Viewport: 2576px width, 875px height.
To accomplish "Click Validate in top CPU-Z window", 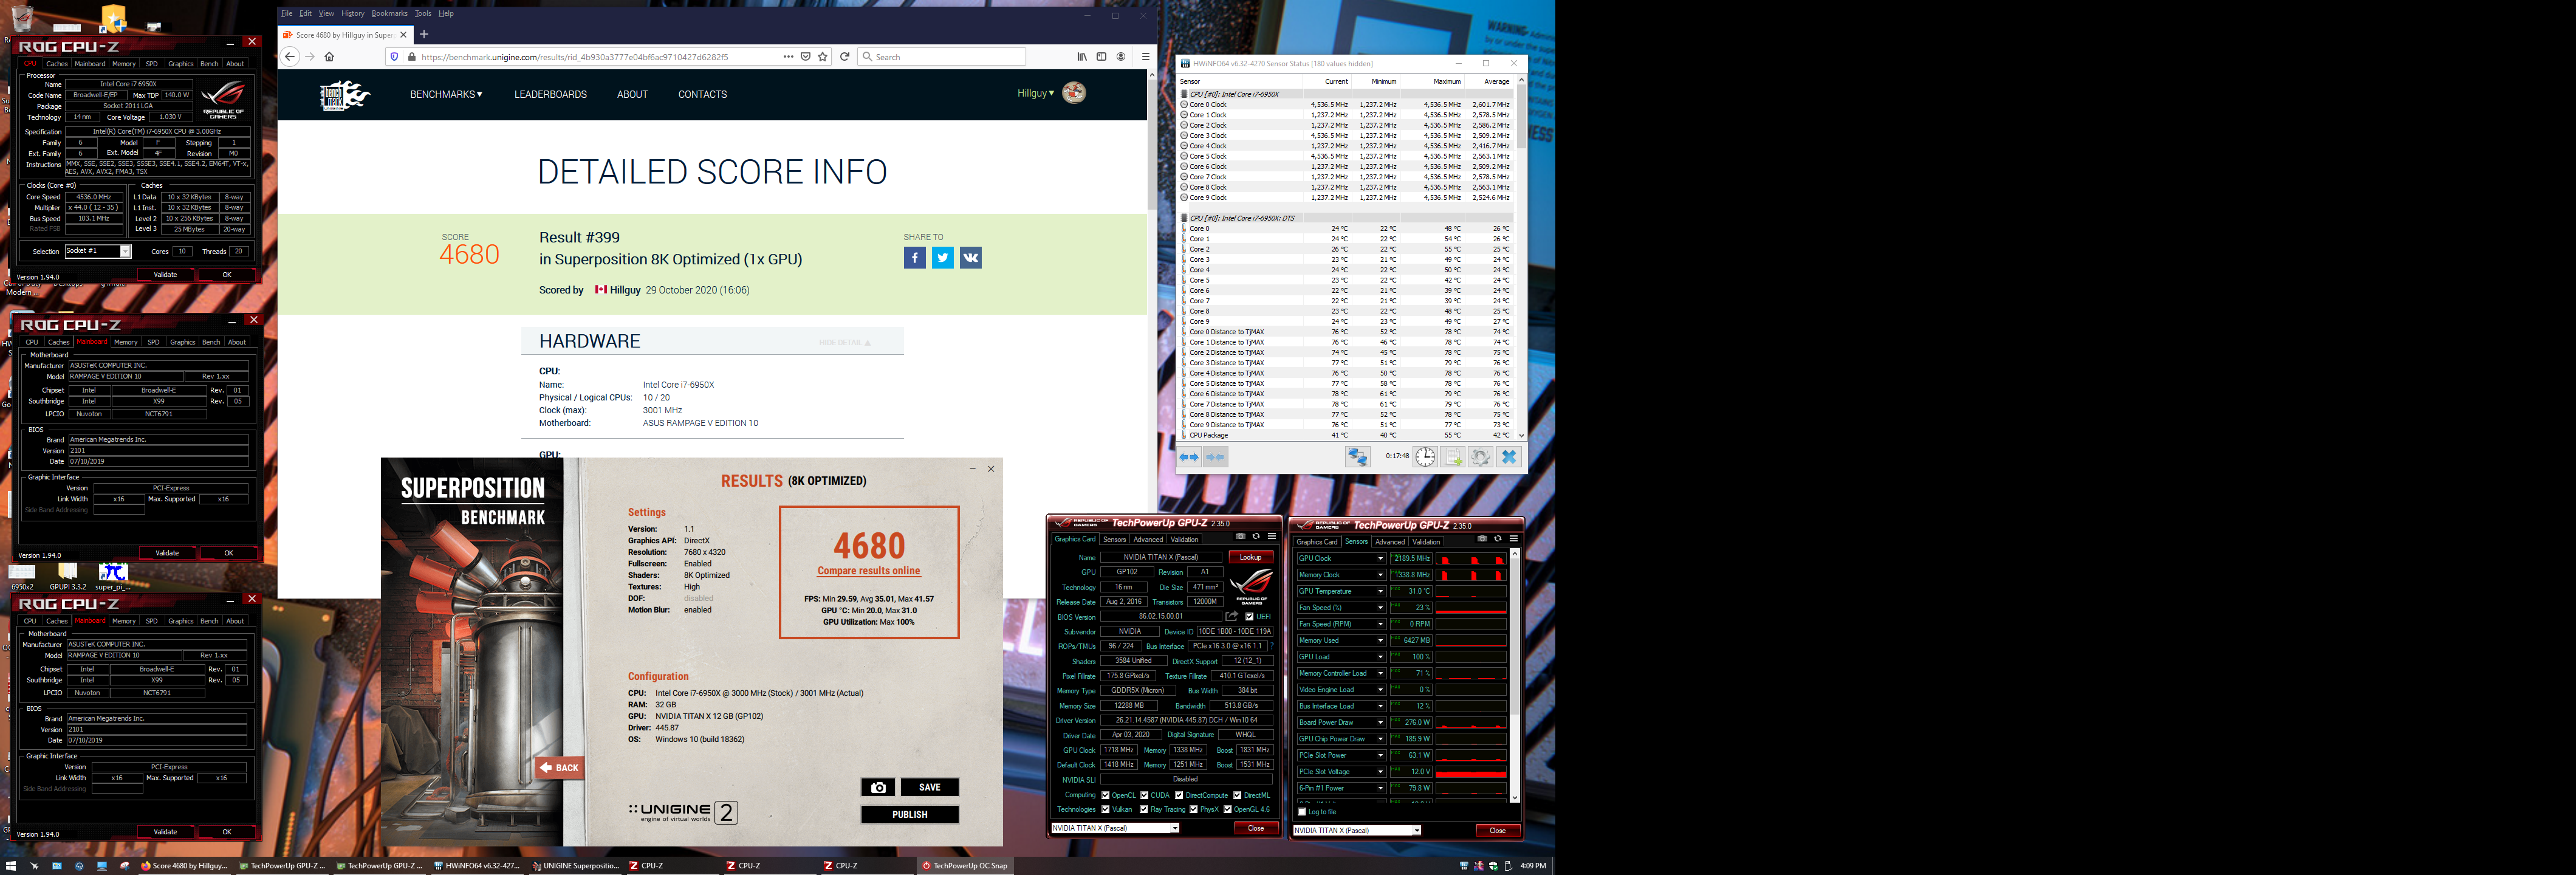I will coord(166,275).
